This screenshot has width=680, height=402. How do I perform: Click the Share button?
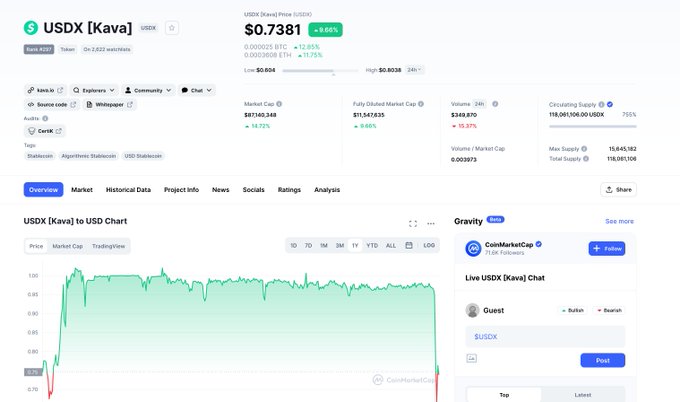[x=618, y=190]
